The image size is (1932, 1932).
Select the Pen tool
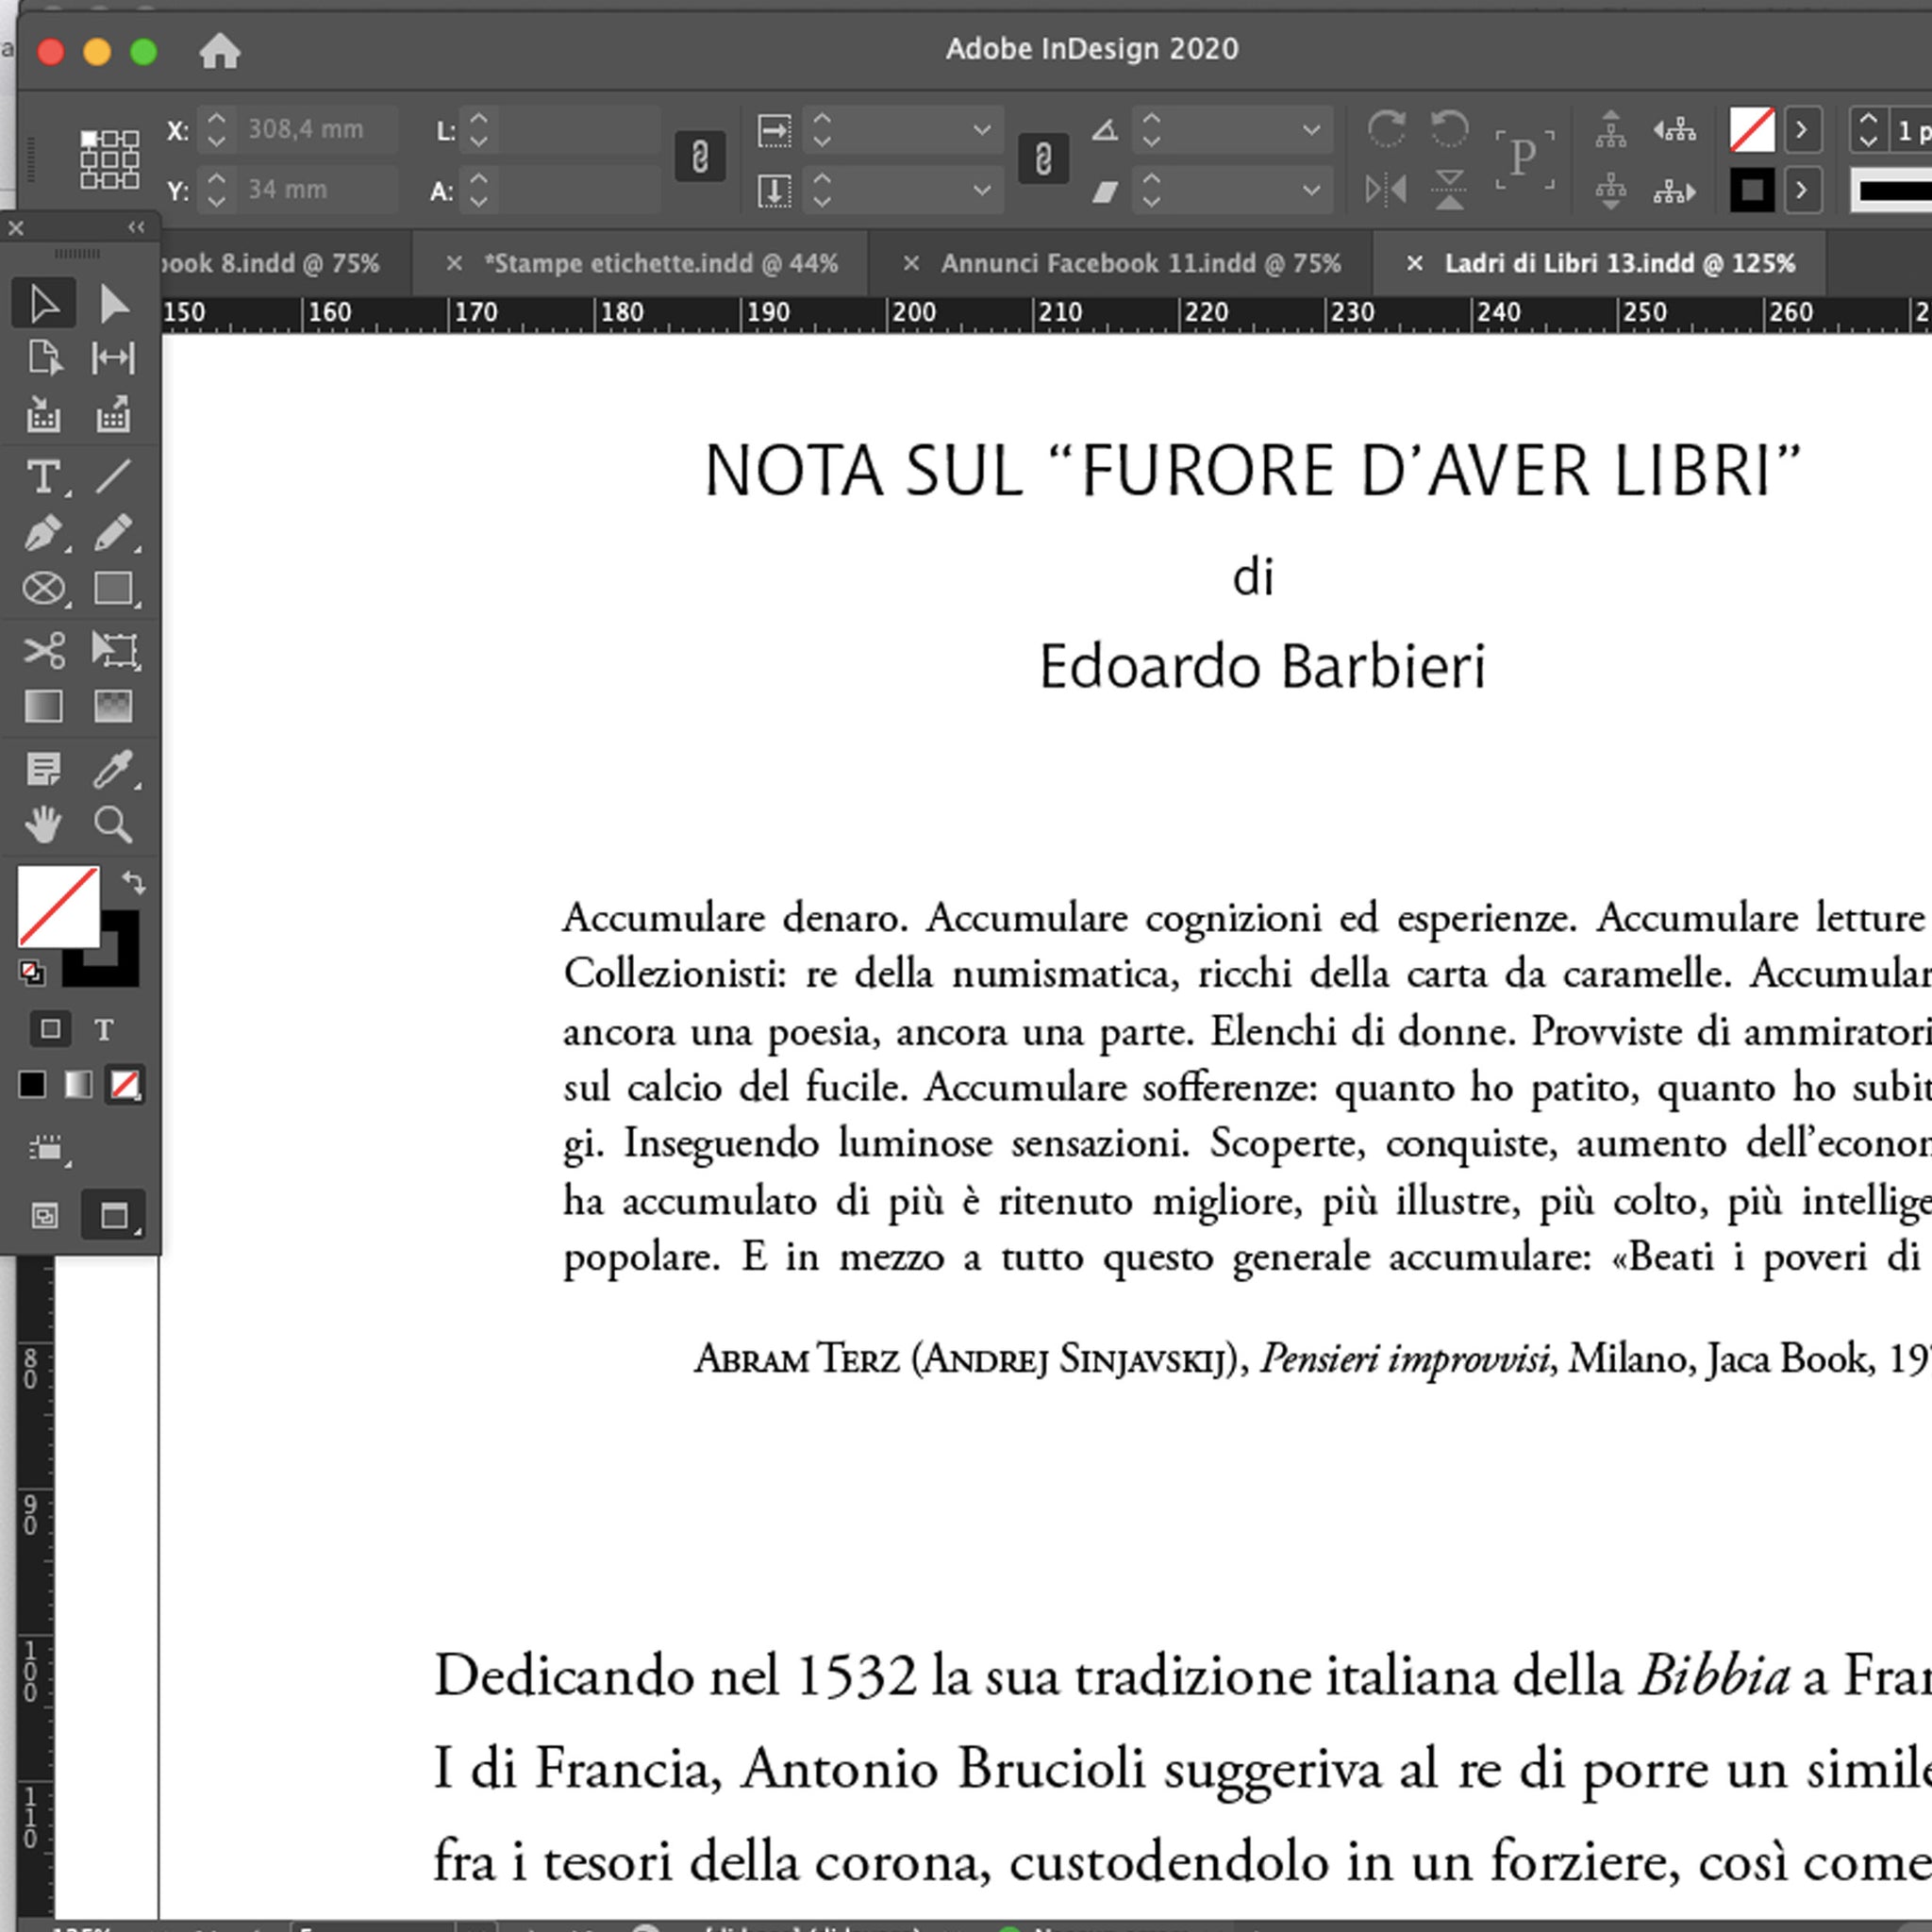pyautogui.click(x=44, y=533)
